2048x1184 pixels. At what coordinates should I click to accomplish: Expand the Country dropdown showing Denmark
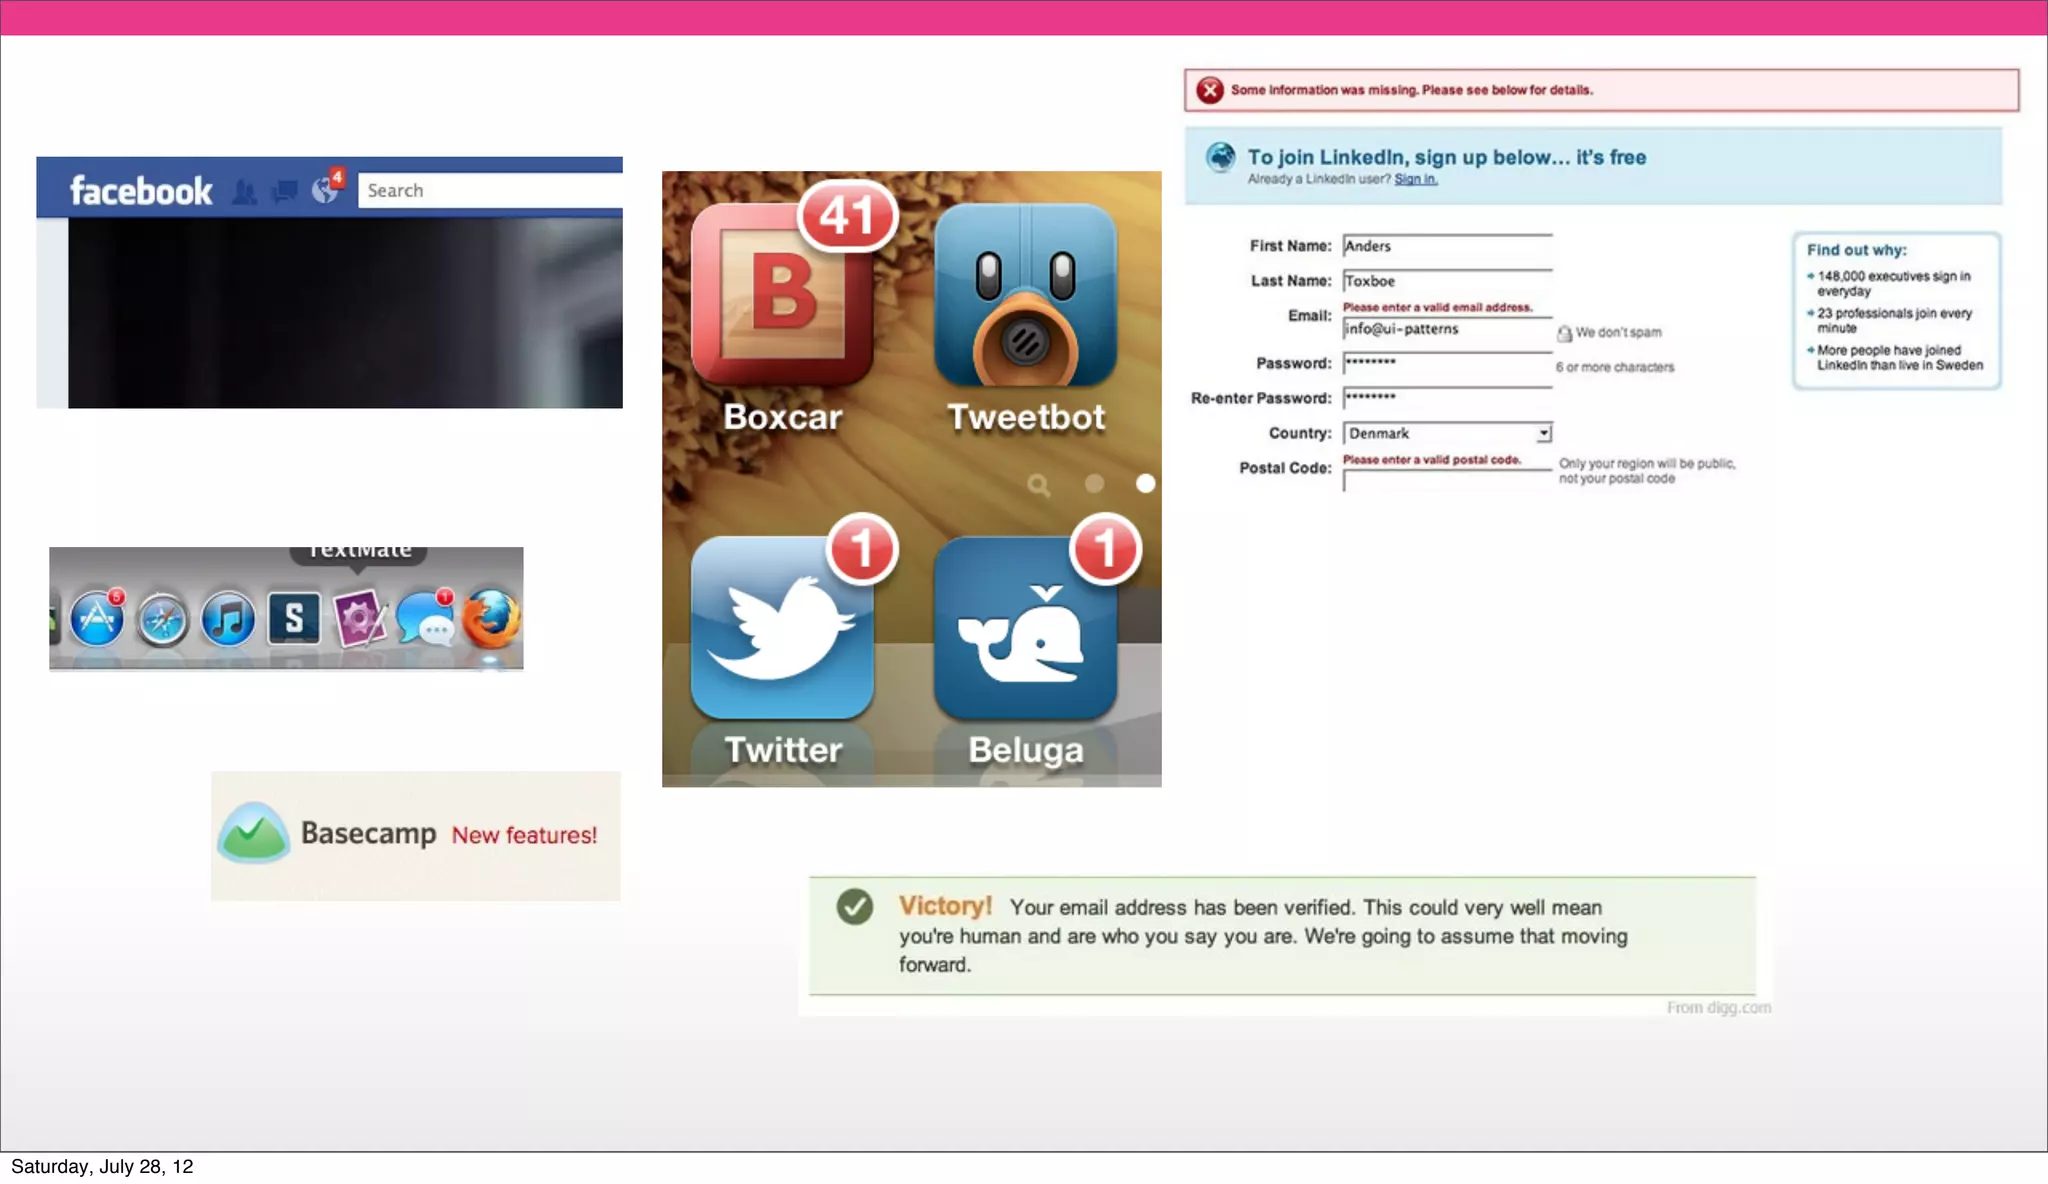click(x=1447, y=433)
